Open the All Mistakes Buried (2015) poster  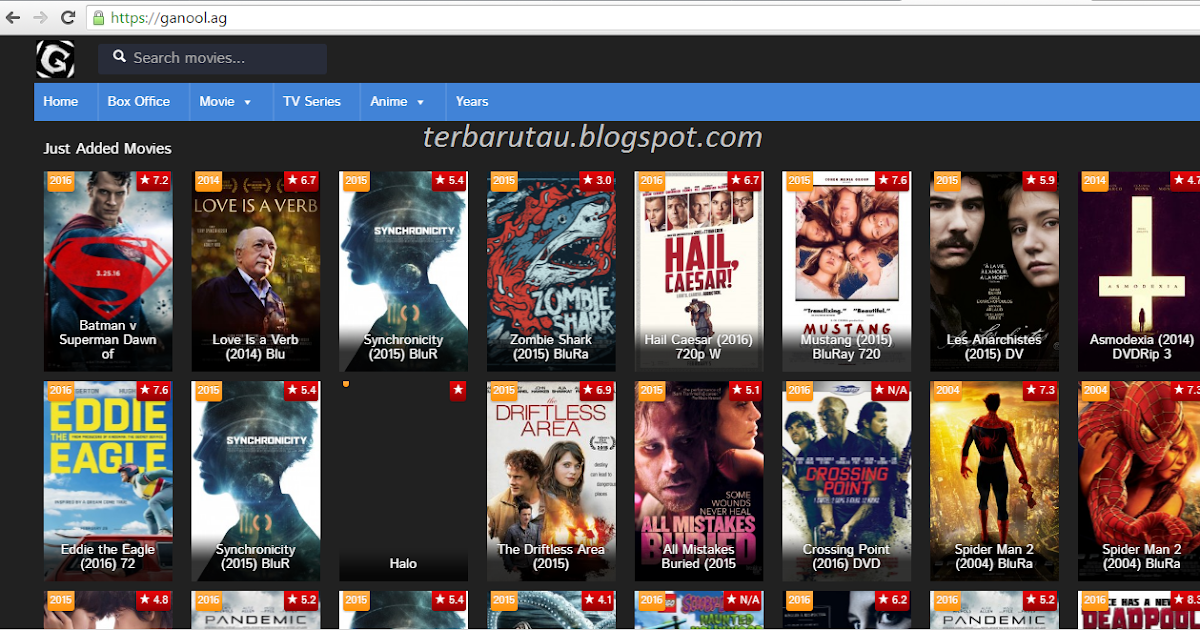coord(699,481)
